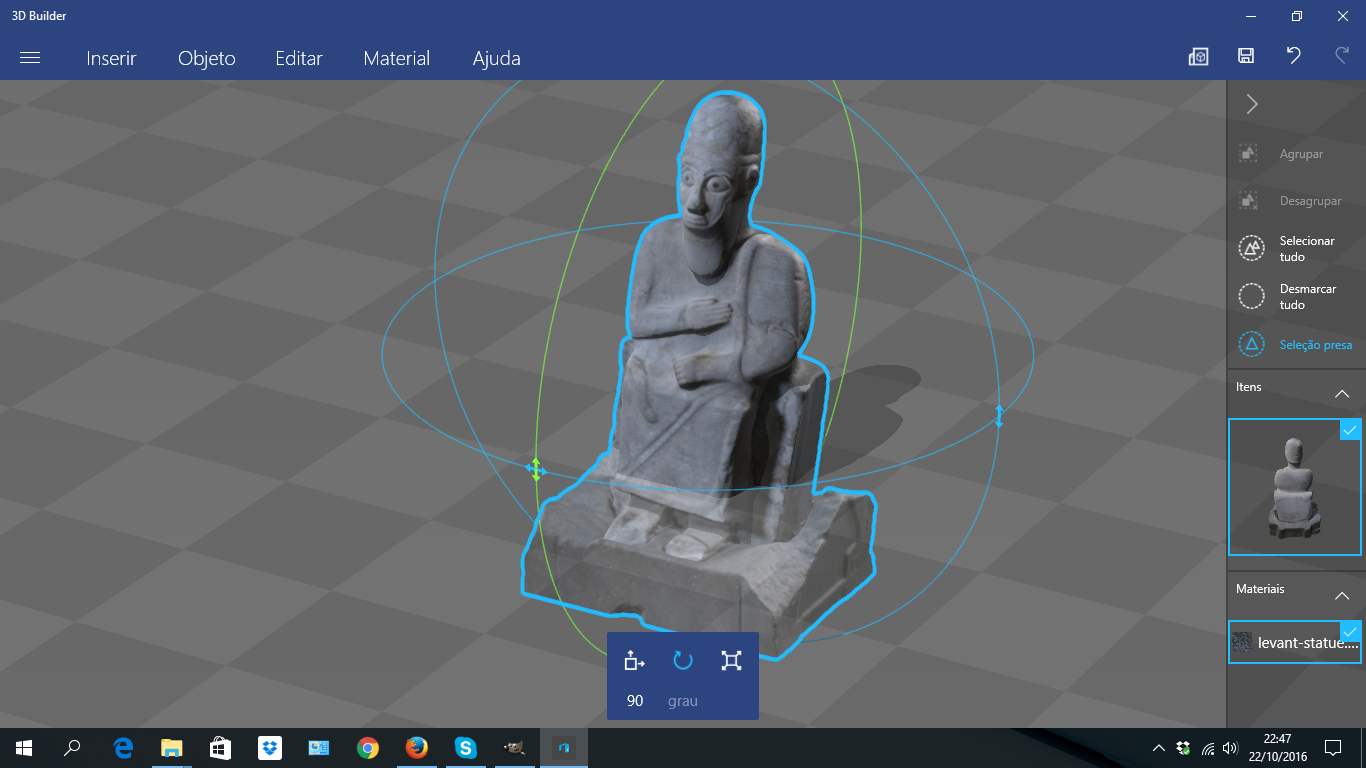Uncheck the statue item checkbox

(x=1350, y=430)
